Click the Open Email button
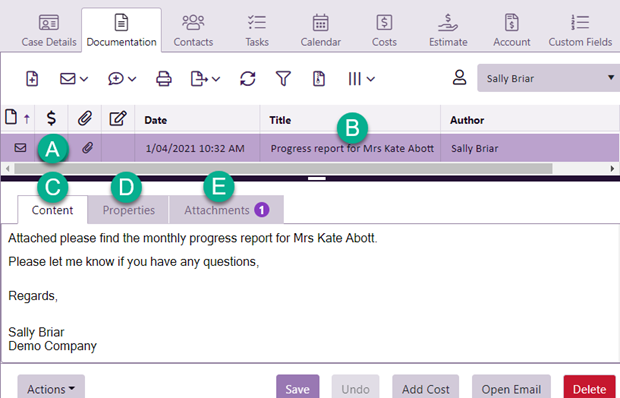 [x=511, y=388]
